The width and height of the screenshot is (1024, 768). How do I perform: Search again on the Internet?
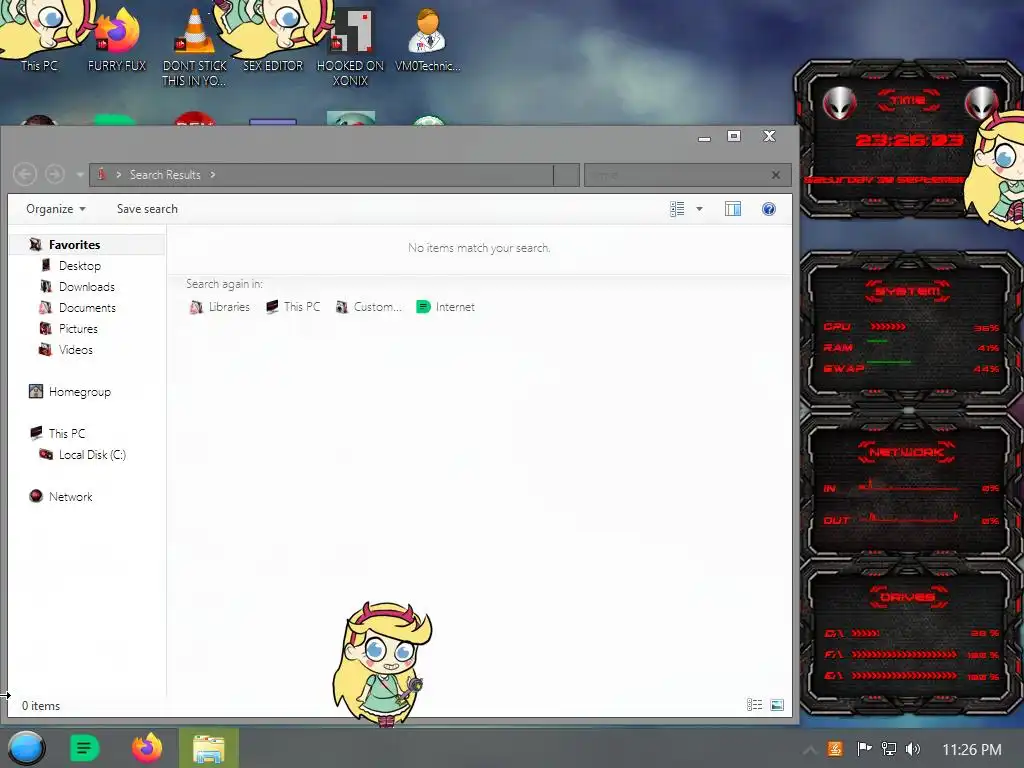click(x=445, y=307)
